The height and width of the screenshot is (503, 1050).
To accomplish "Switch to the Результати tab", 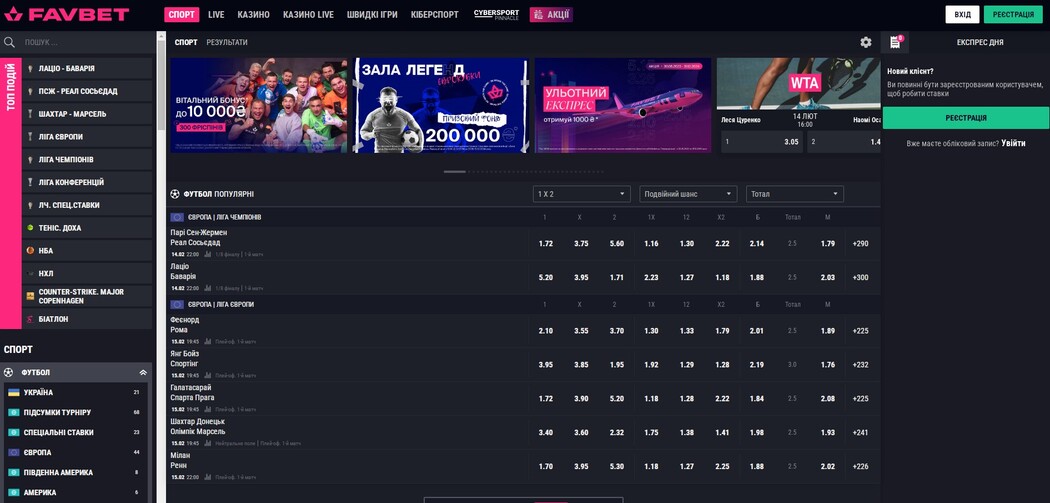I will point(227,42).
